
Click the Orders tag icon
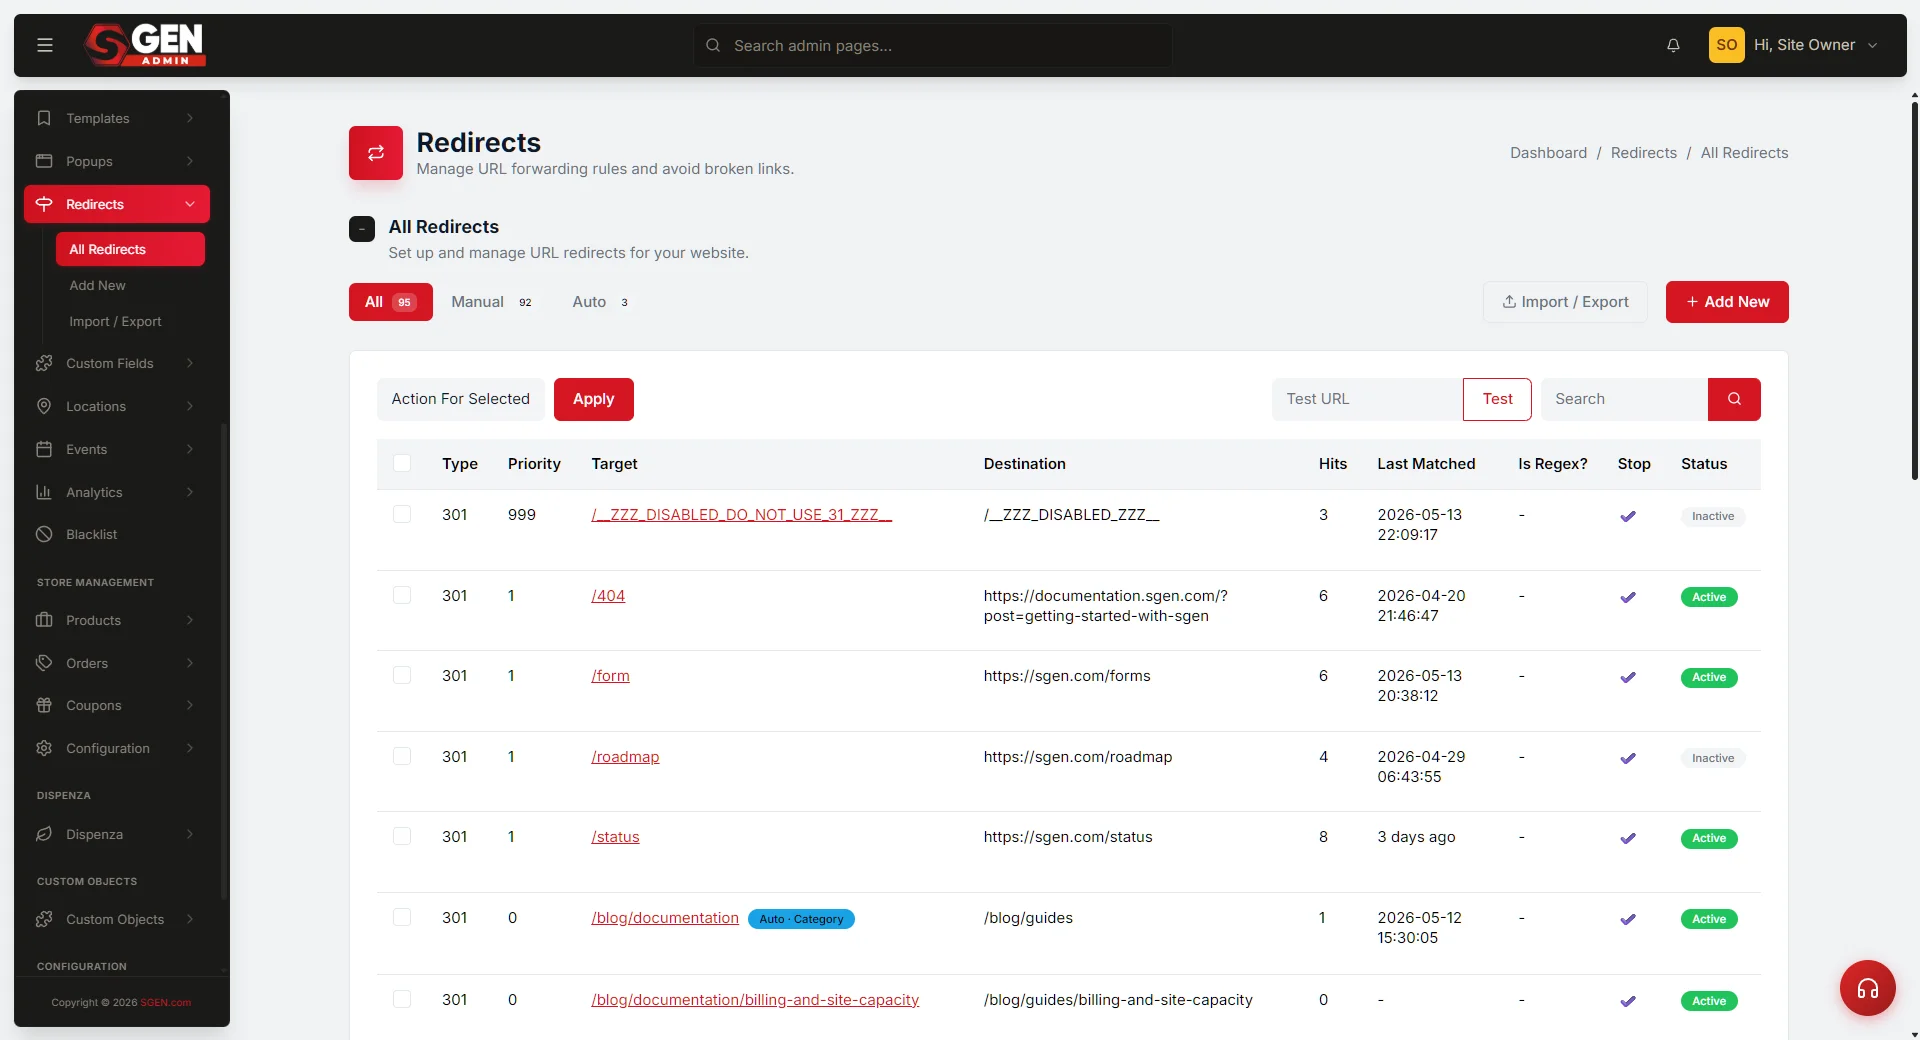pyautogui.click(x=44, y=663)
